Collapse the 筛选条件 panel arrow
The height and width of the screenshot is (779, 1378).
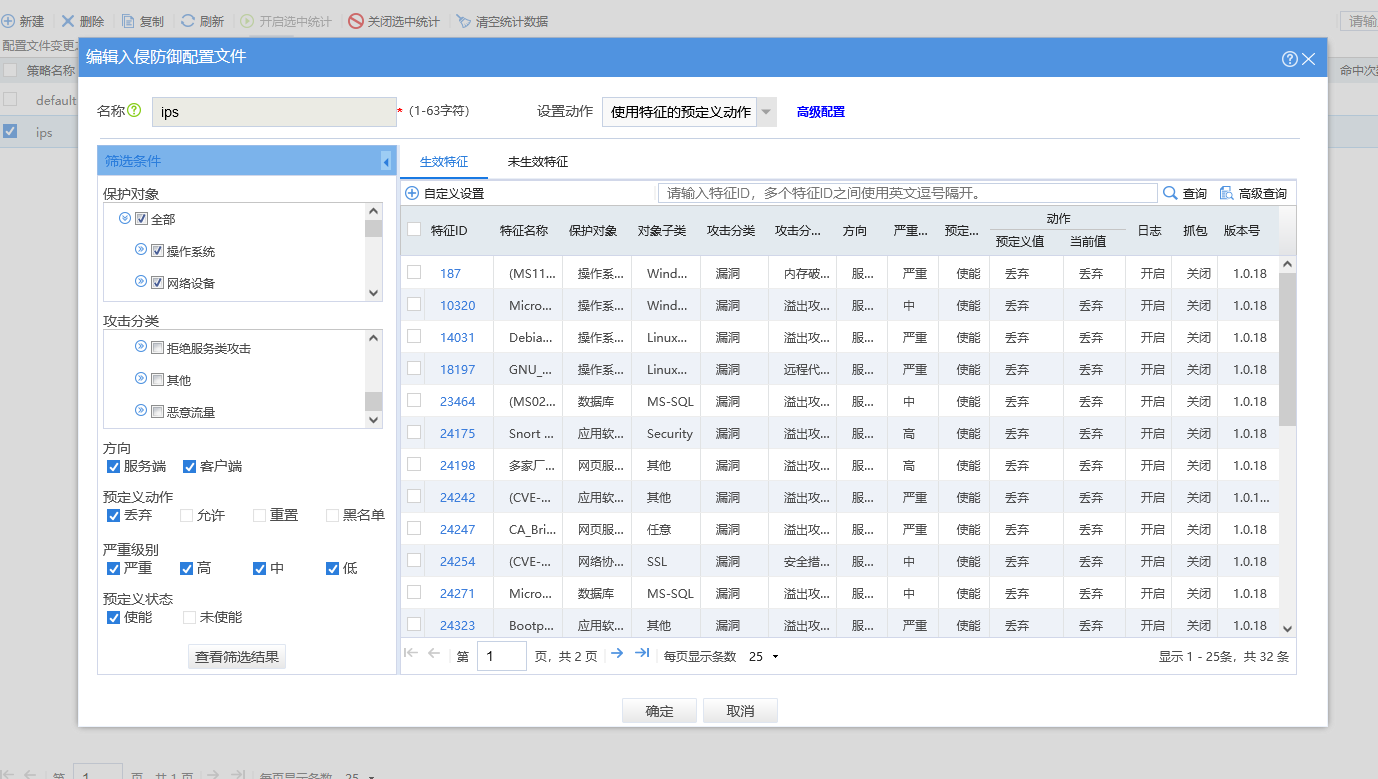[x=386, y=162]
